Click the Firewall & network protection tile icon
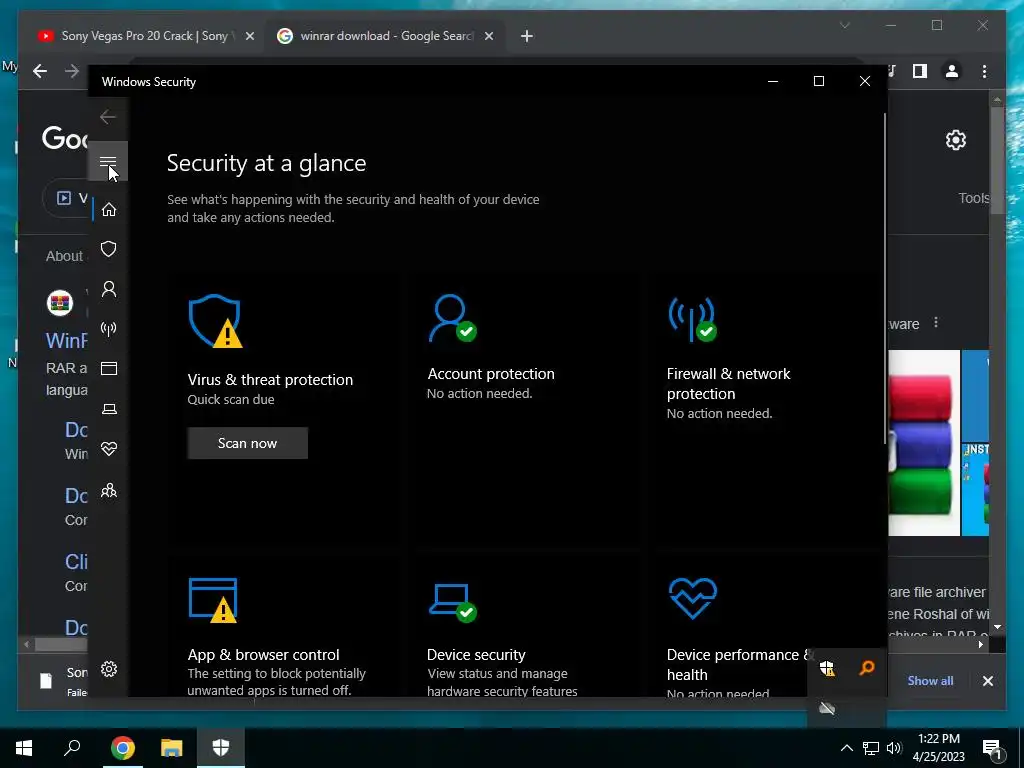This screenshot has height=768, width=1024. pyautogui.click(x=692, y=319)
